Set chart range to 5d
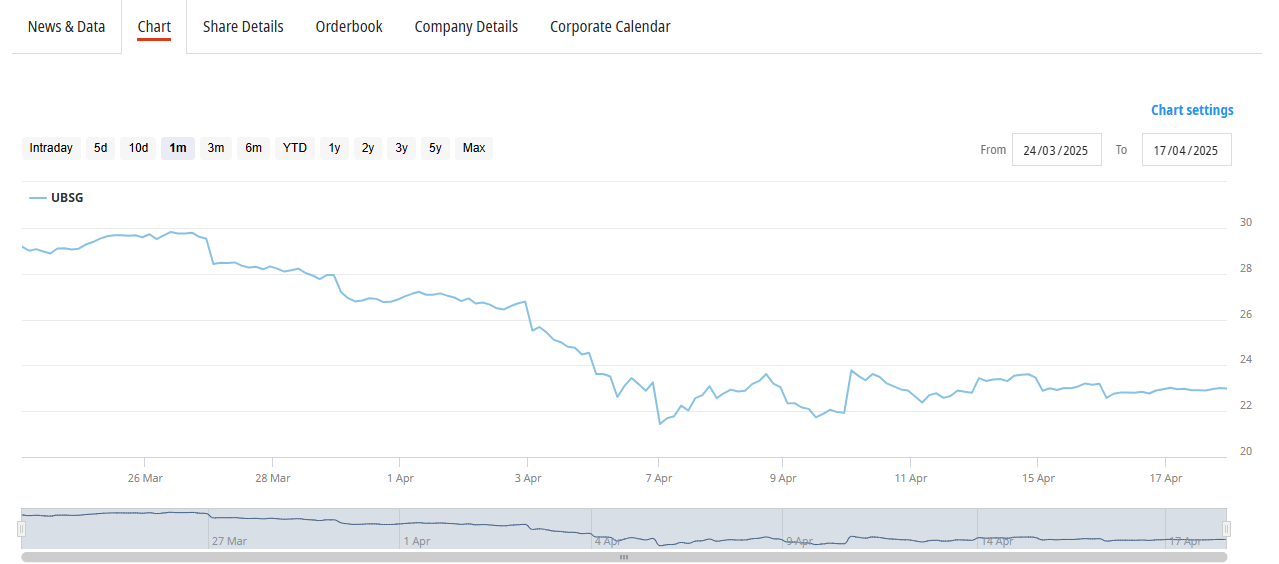Screen dimensions: 1279x564 pos(101,149)
